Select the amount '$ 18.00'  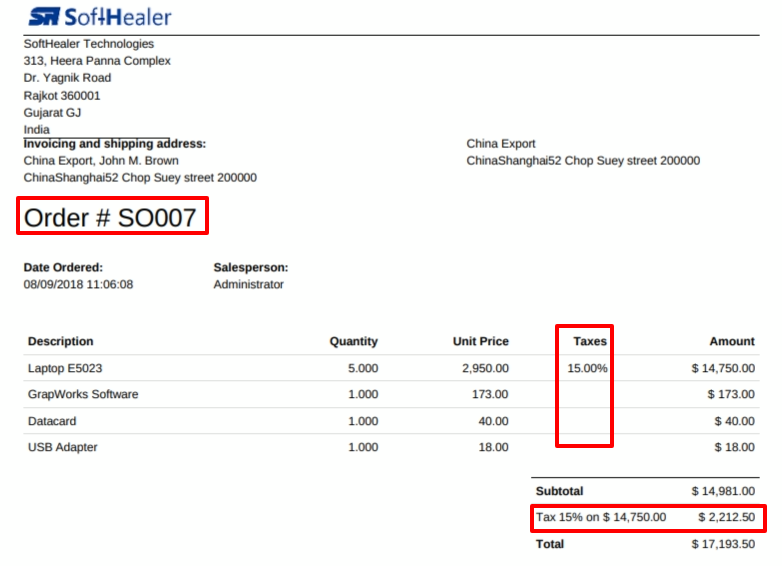pyautogui.click(x=735, y=447)
